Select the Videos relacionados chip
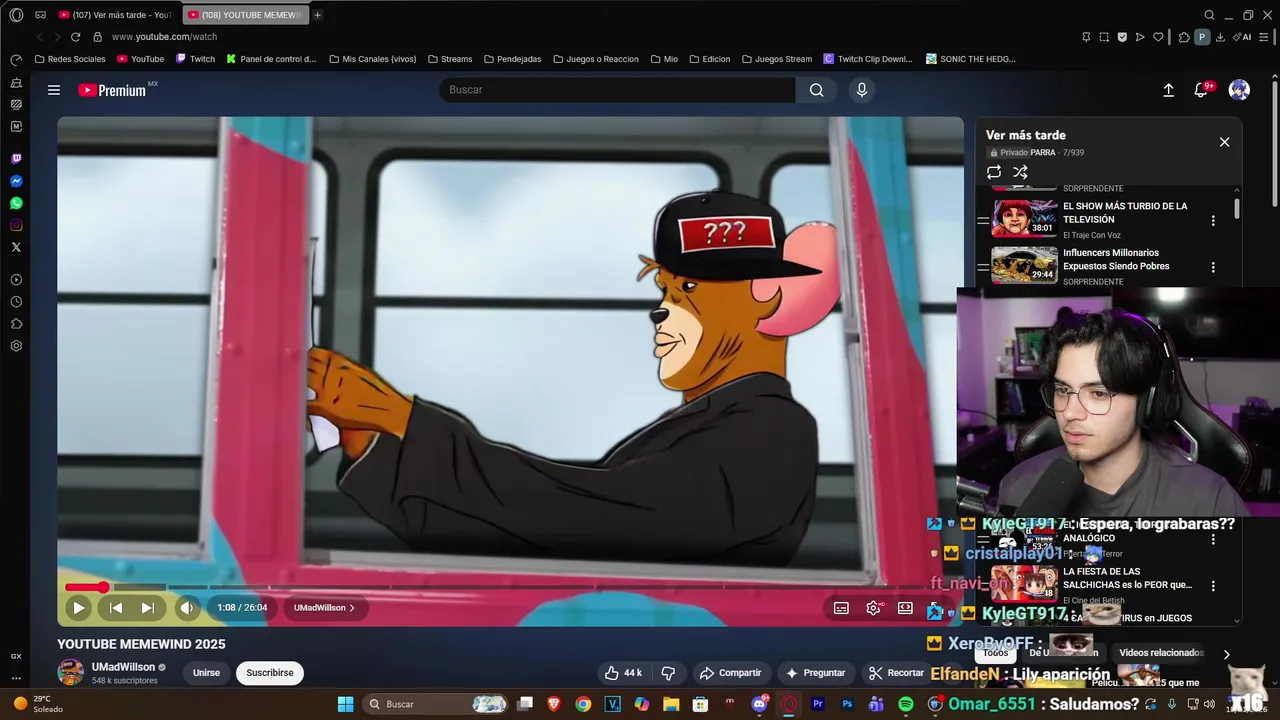Image resolution: width=1280 pixels, height=720 pixels. tap(1161, 653)
